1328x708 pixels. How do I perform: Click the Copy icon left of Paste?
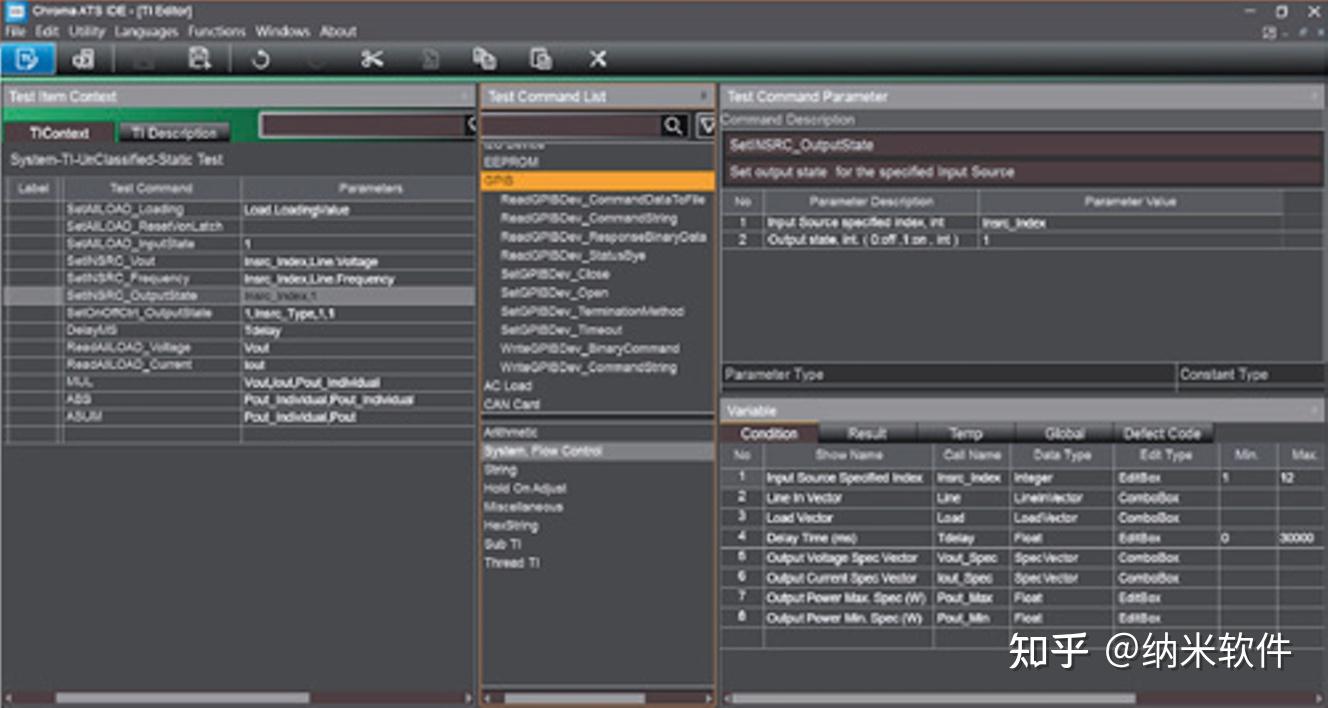(x=484, y=59)
